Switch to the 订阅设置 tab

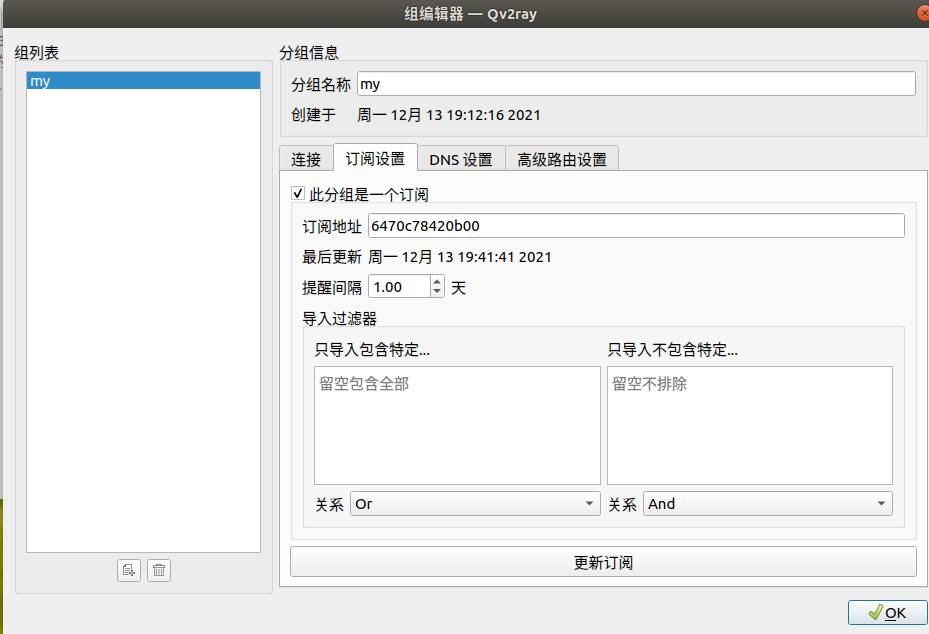tap(375, 158)
